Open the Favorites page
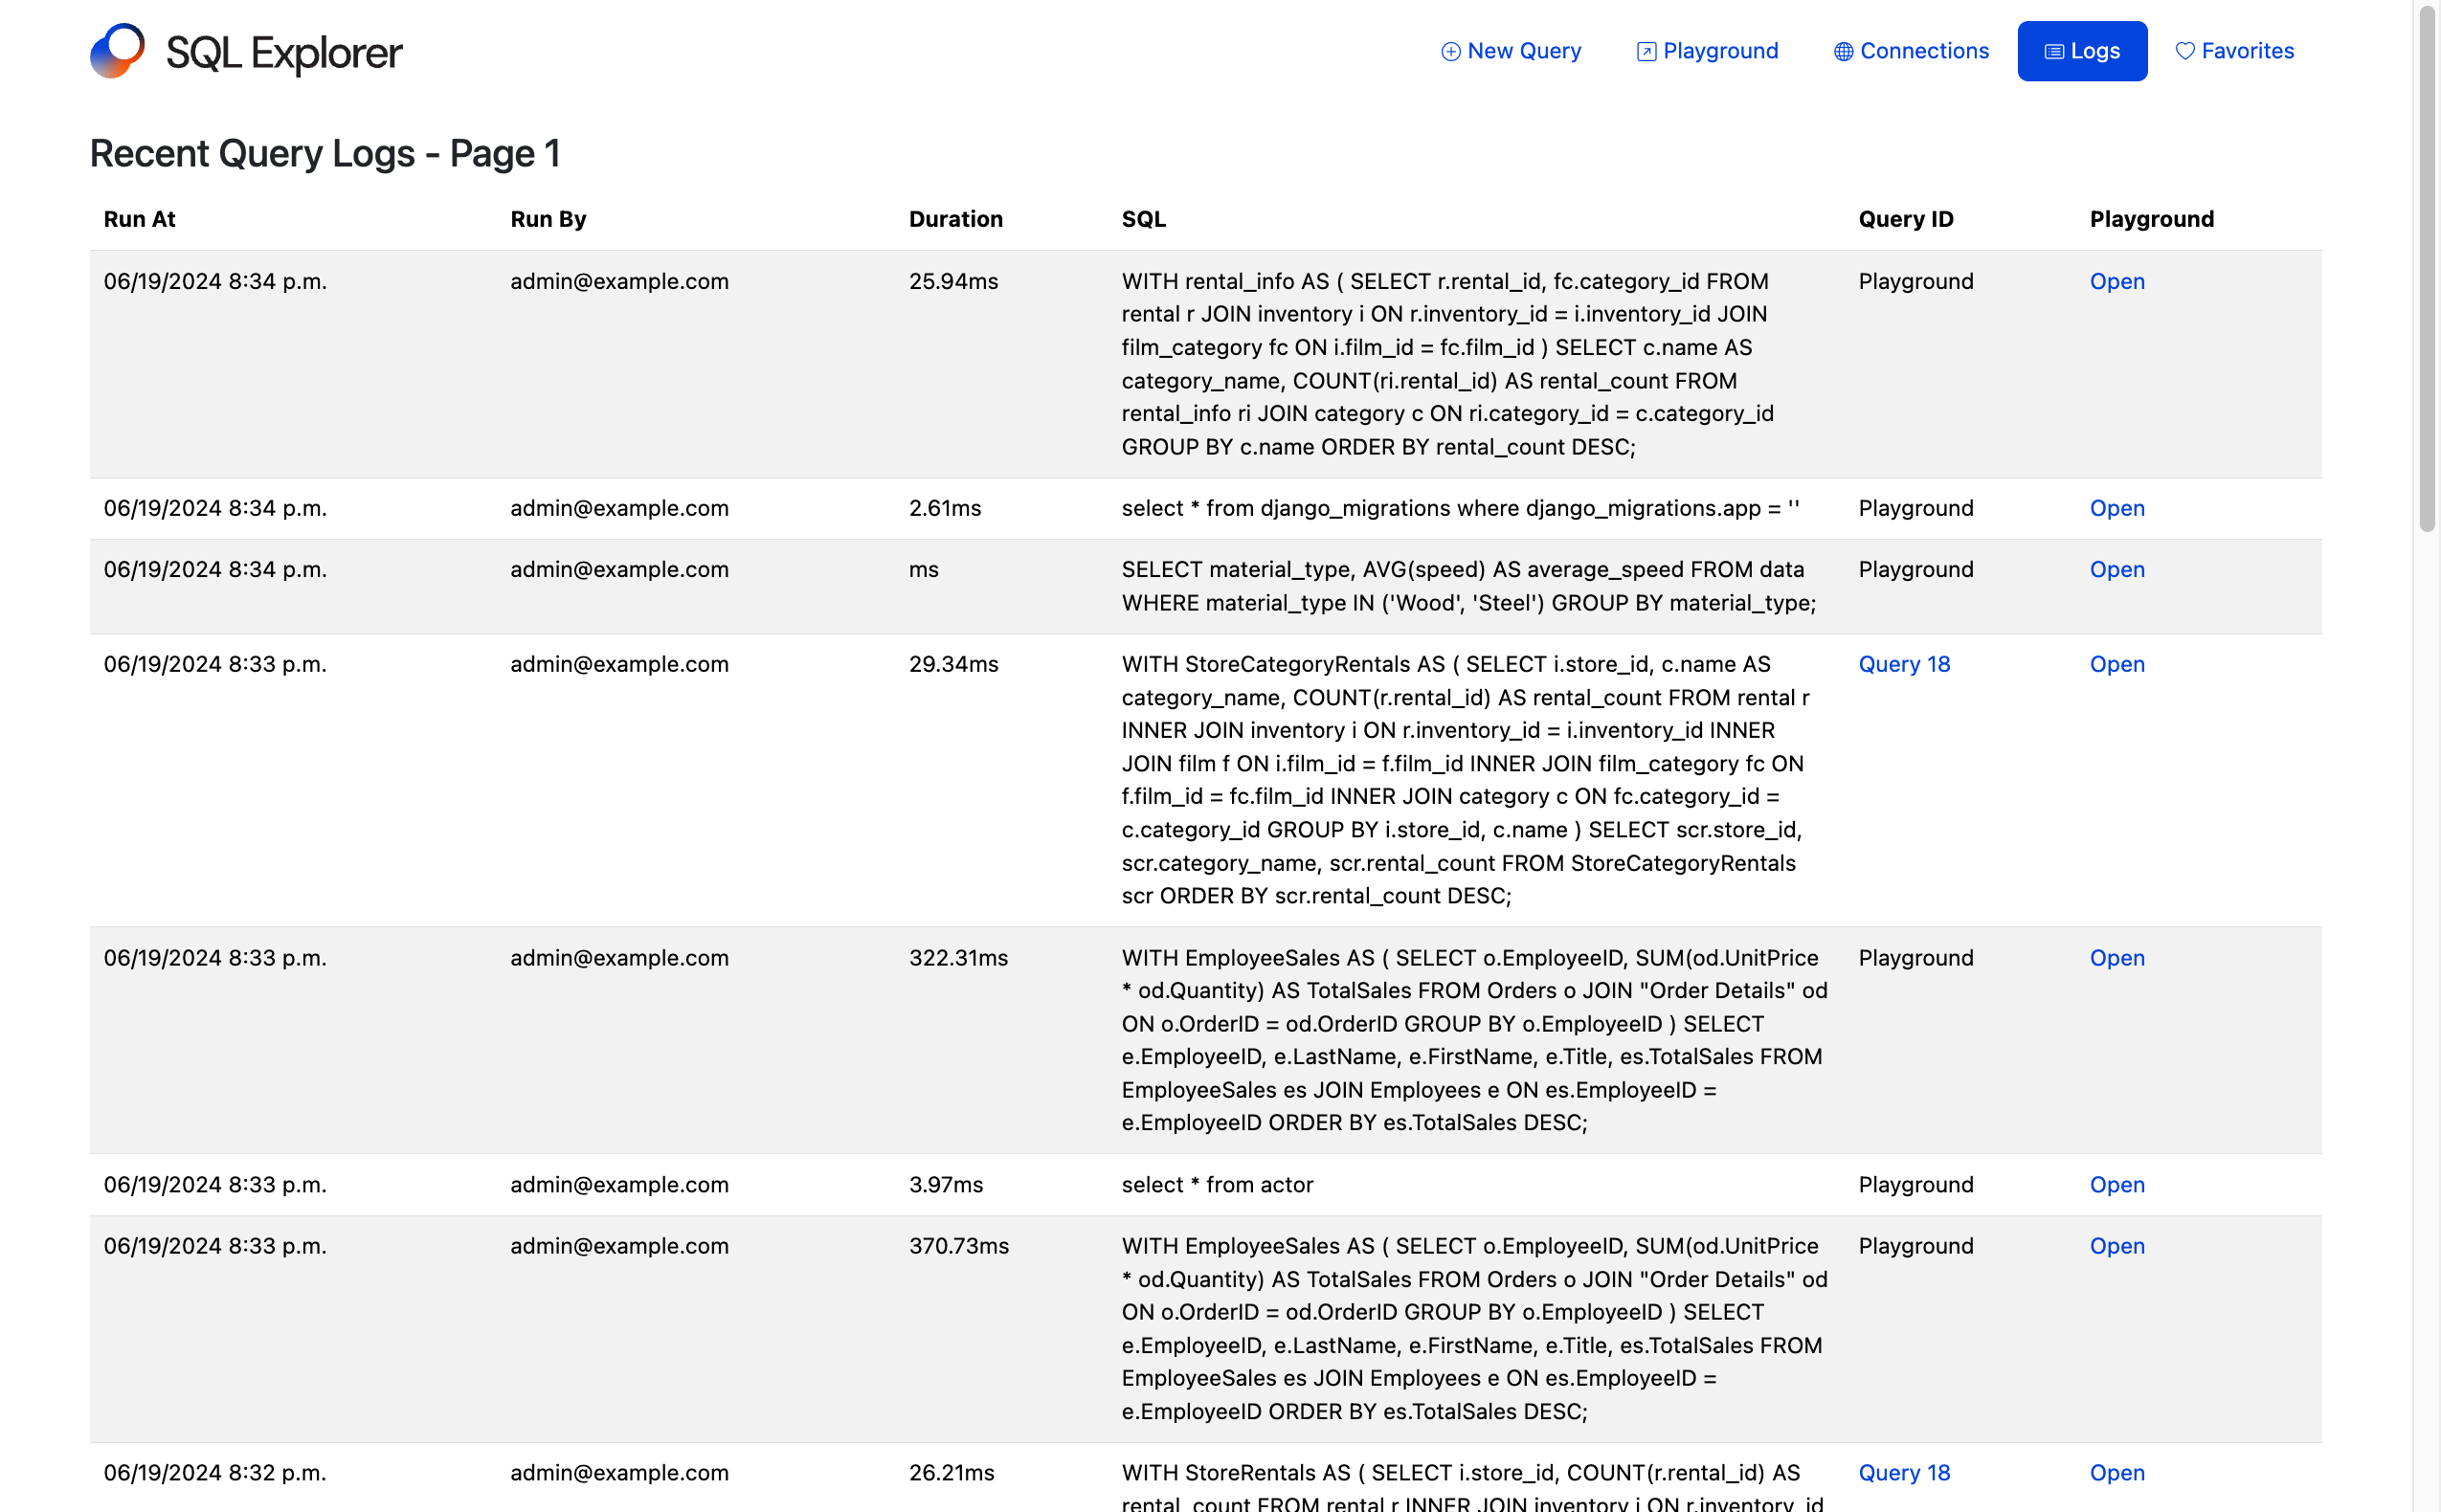The width and height of the screenshot is (2441, 1512). pyautogui.click(x=2246, y=51)
